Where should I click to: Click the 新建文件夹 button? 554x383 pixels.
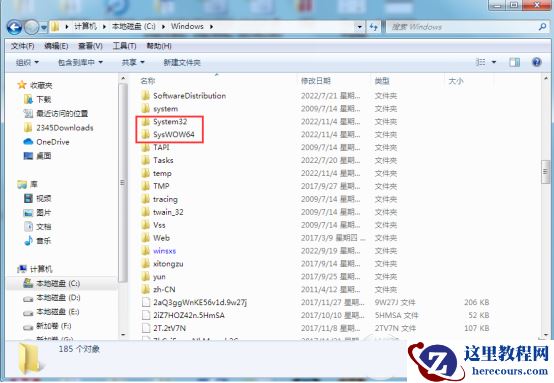tap(182, 63)
